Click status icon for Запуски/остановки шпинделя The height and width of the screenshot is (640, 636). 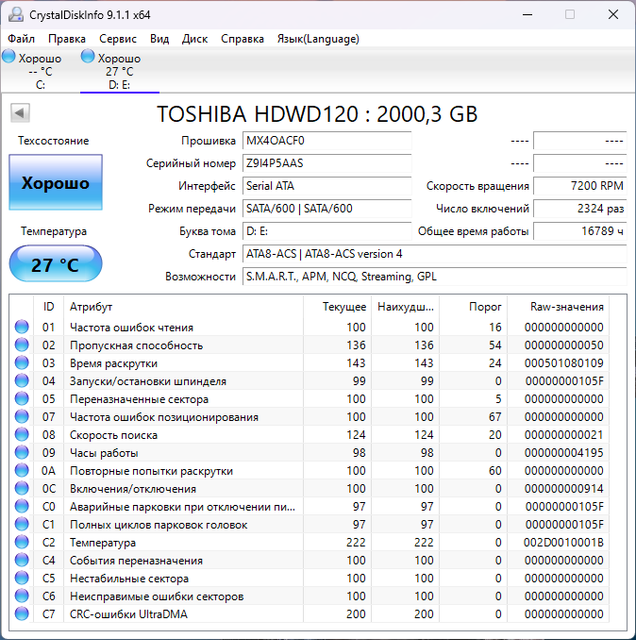click(x=22, y=381)
